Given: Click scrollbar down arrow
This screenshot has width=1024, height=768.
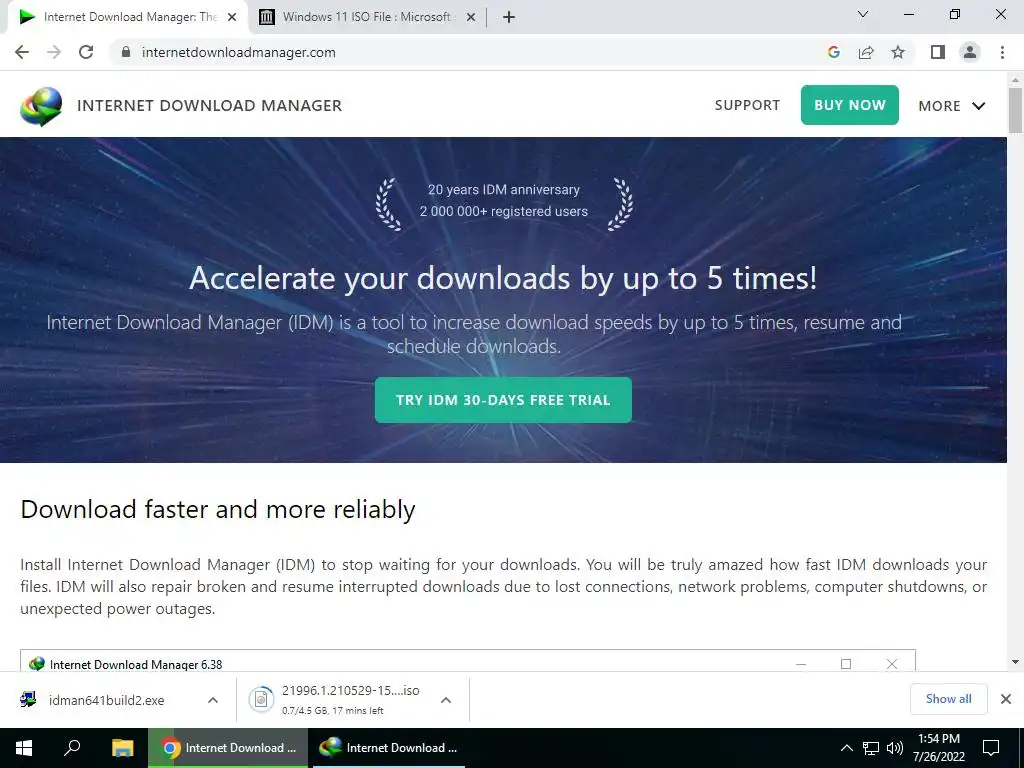Looking at the screenshot, I should coord(1015,662).
